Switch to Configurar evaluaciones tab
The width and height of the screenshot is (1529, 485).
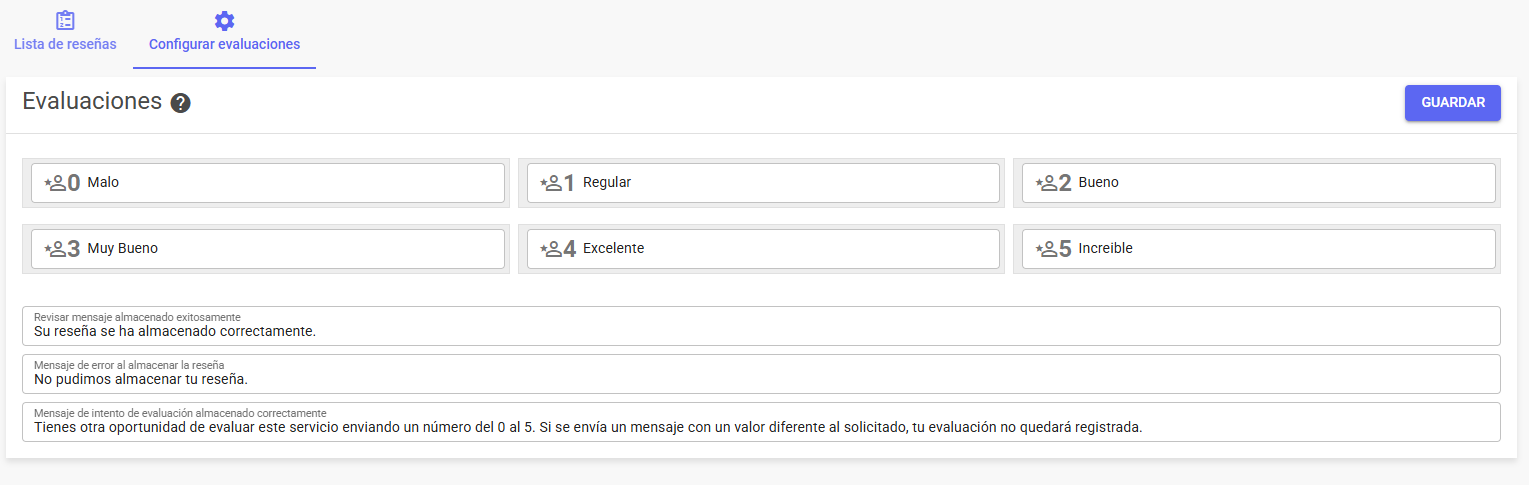coord(224,34)
